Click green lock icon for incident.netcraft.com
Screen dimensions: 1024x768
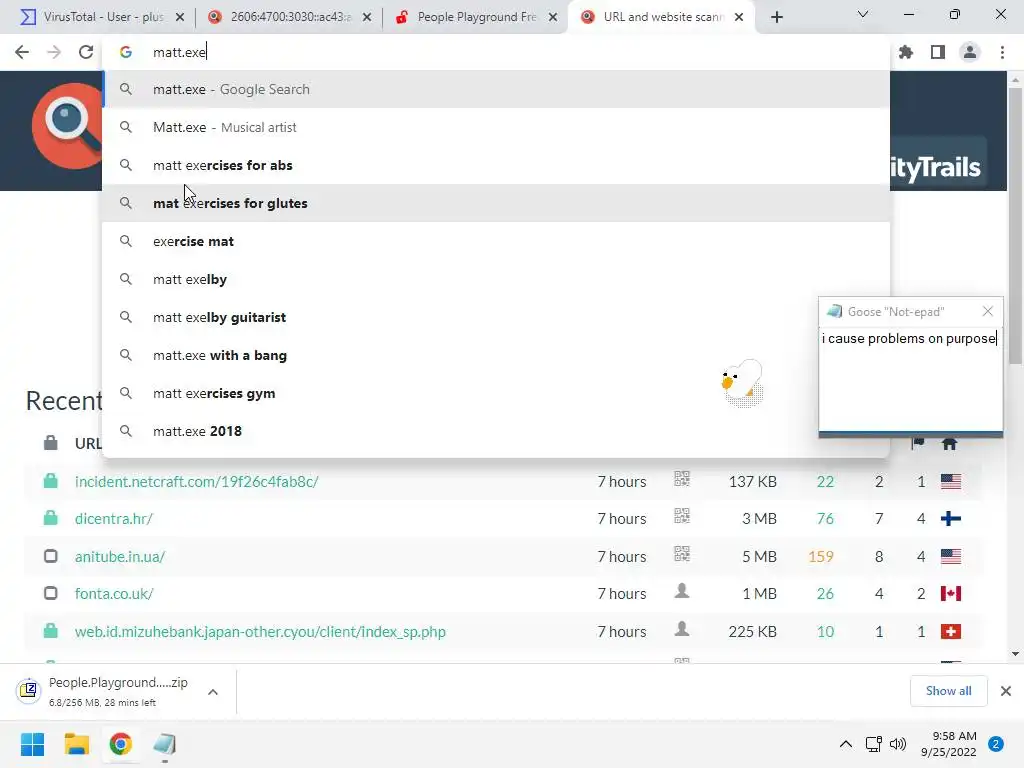50,481
